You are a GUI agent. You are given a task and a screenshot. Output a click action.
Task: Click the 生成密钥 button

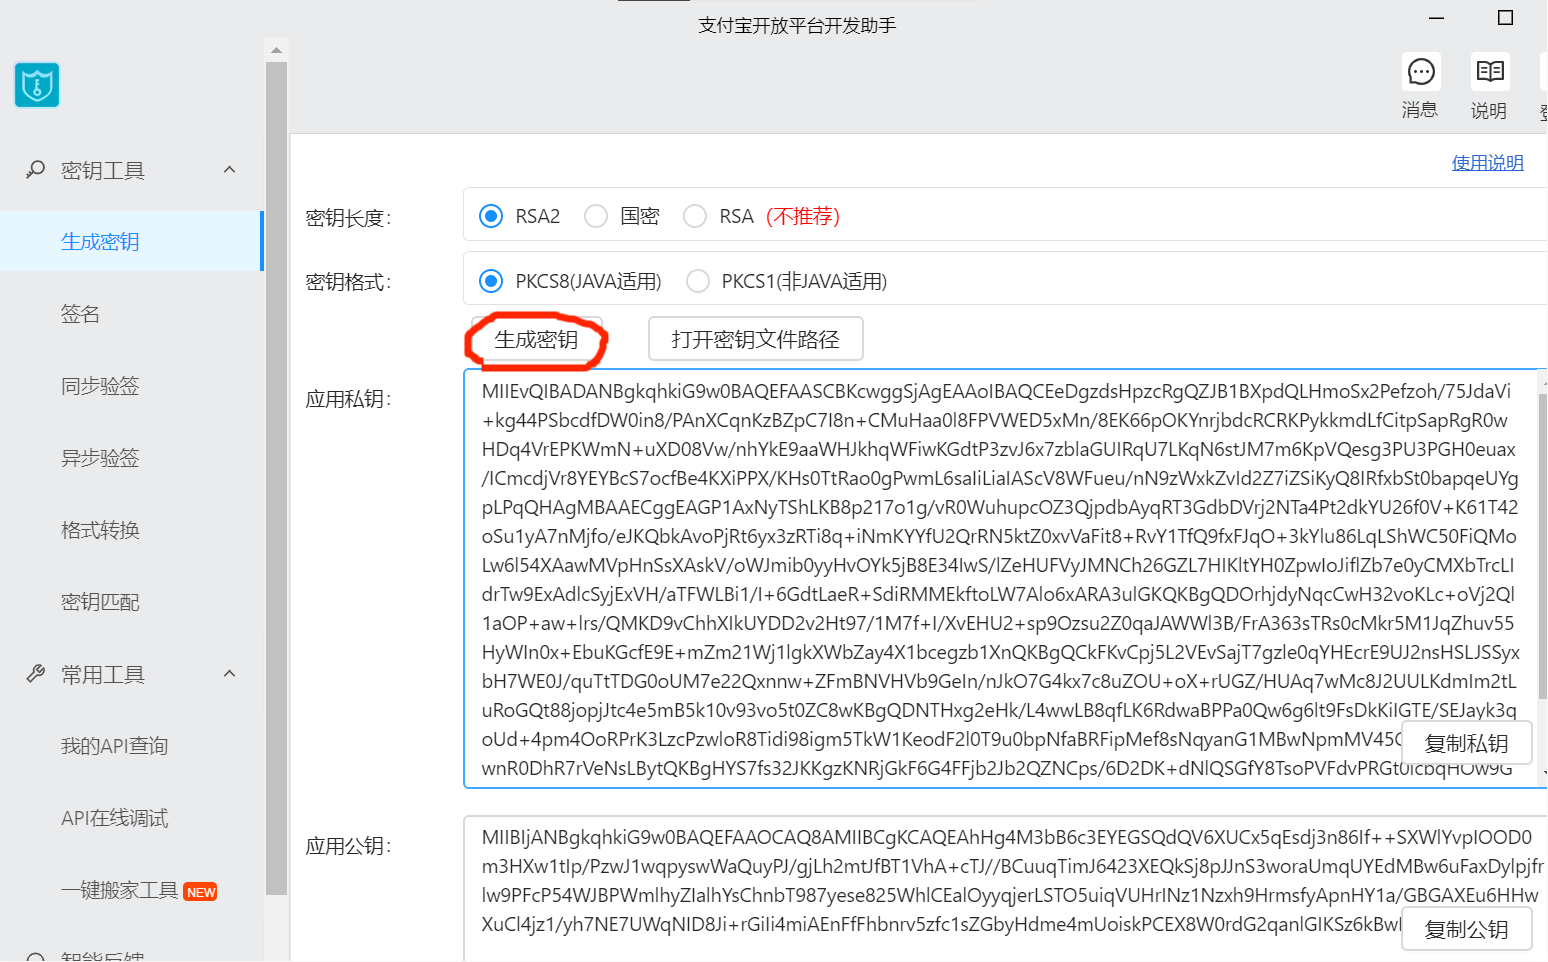(537, 340)
